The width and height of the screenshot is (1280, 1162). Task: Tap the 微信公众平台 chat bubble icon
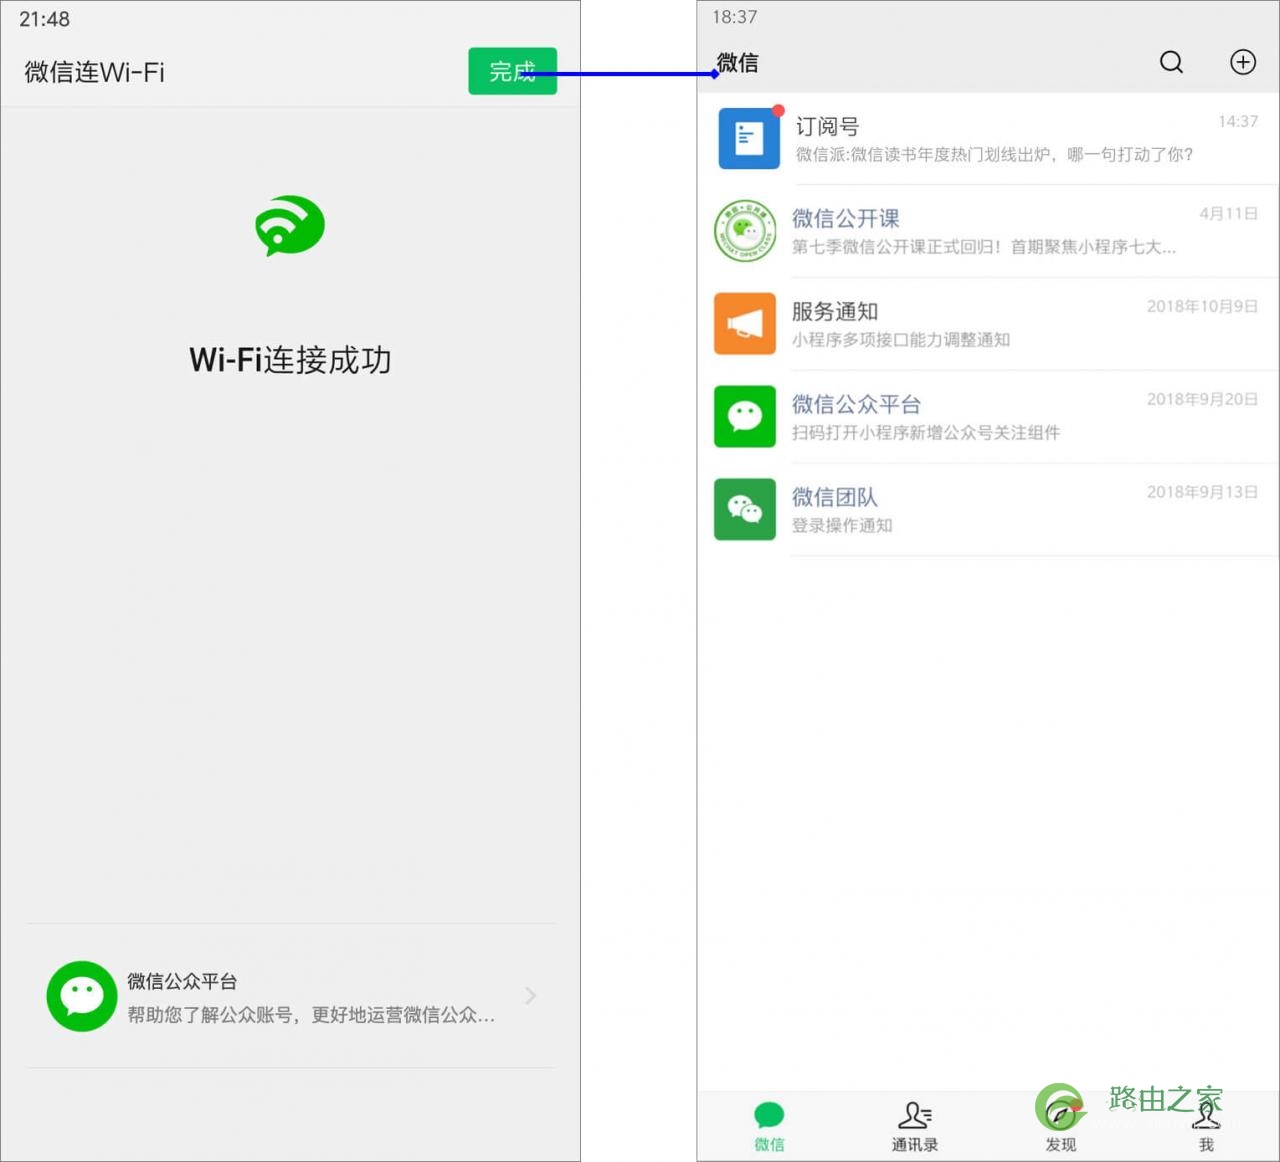pyautogui.click(x=744, y=416)
